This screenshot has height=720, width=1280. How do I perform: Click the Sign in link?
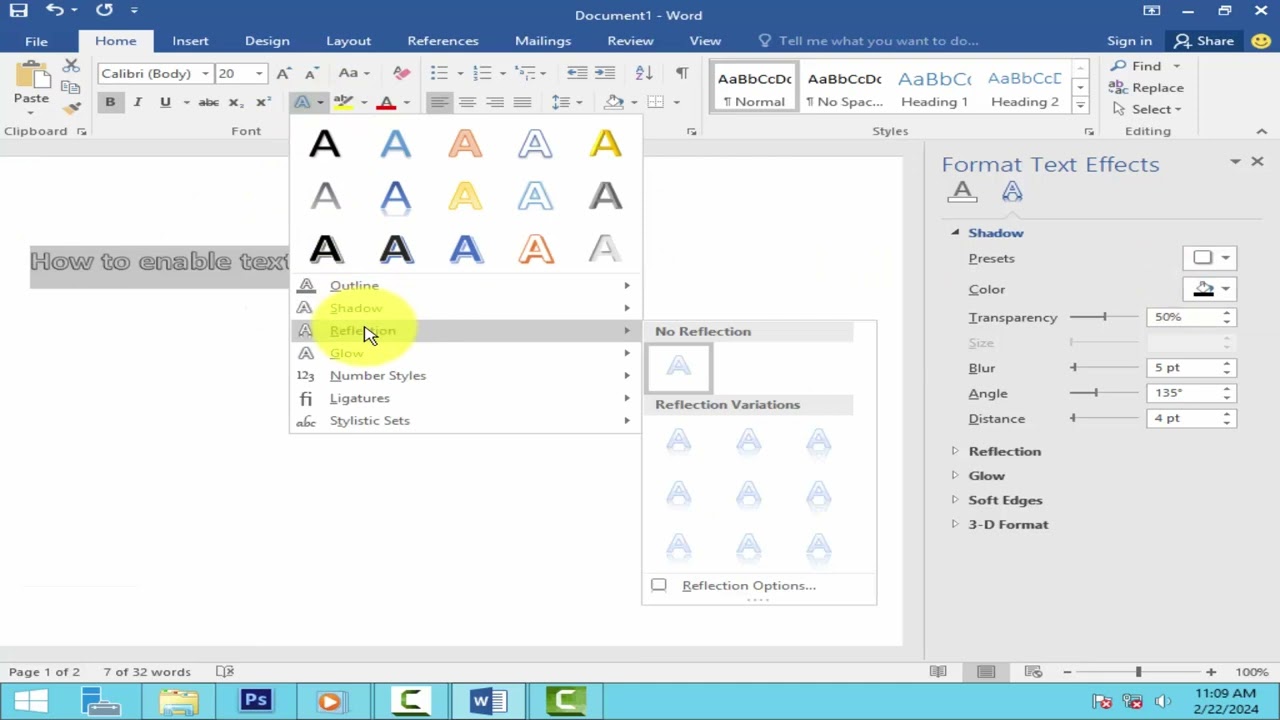(1130, 41)
